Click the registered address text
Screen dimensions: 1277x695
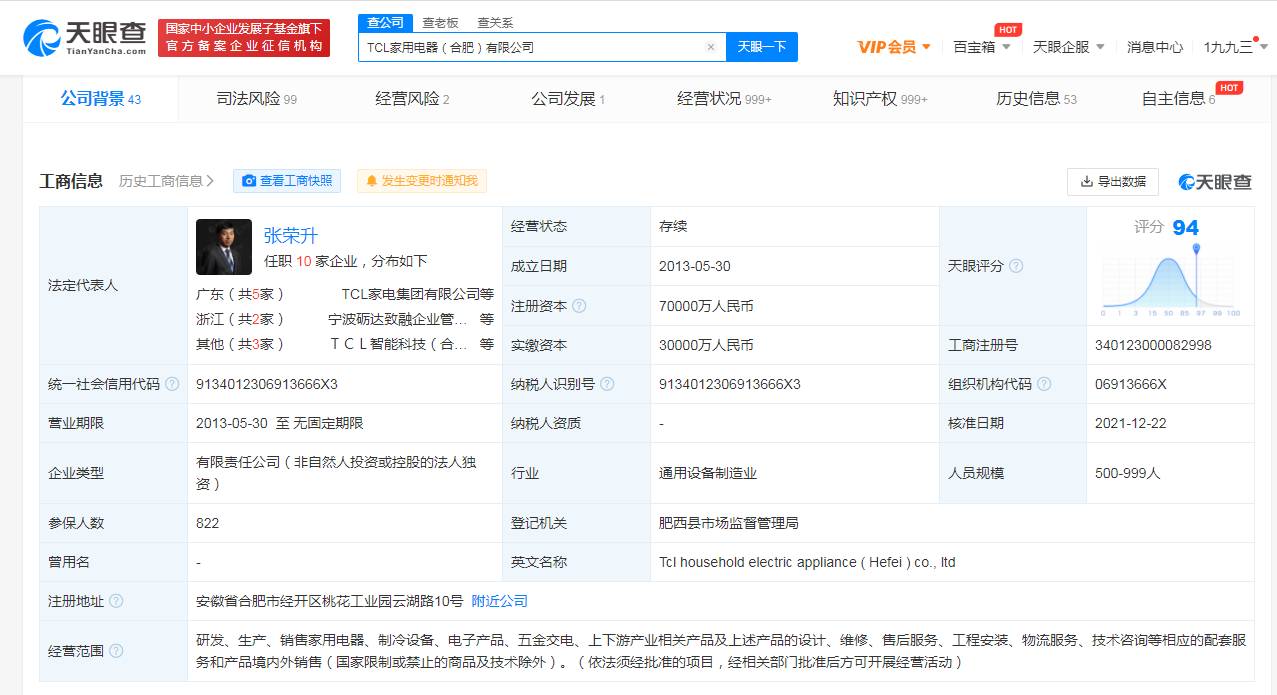330,601
